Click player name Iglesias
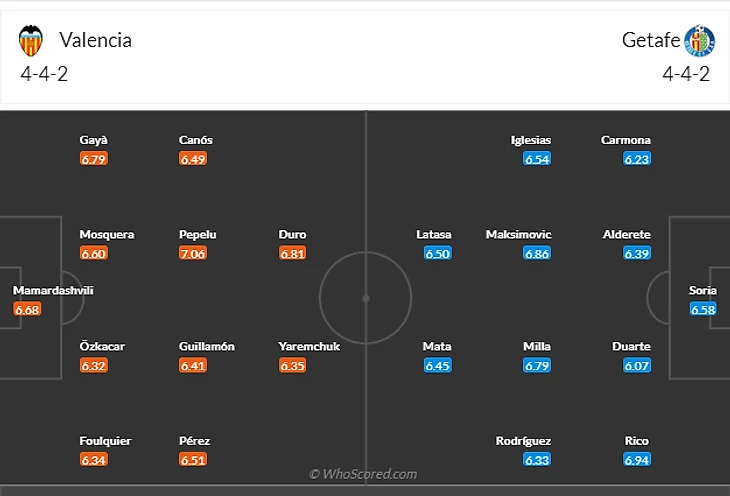Image resolution: width=730 pixels, height=496 pixels. [530, 140]
